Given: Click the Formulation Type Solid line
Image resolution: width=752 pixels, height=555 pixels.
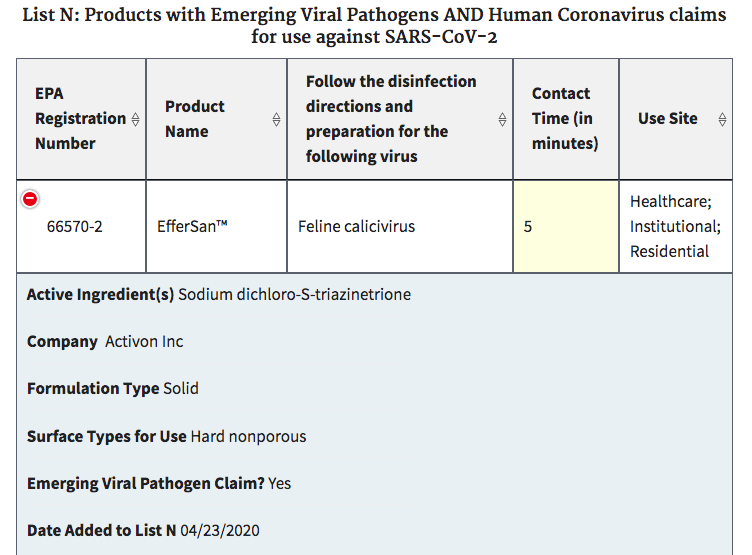Looking at the screenshot, I should tap(112, 389).
